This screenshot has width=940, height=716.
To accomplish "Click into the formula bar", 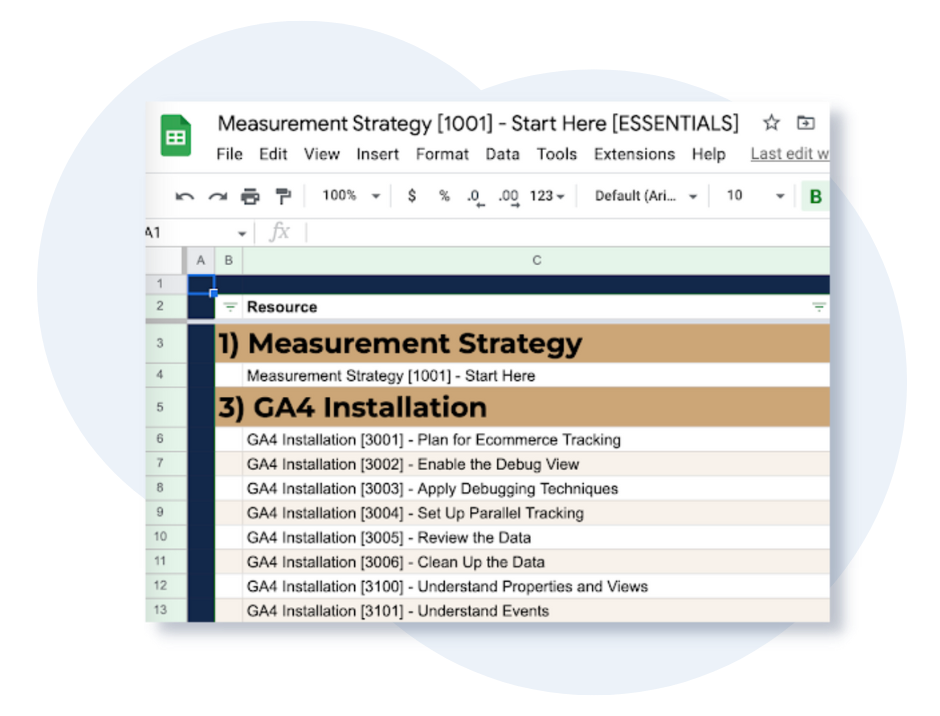I will point(568,233).
